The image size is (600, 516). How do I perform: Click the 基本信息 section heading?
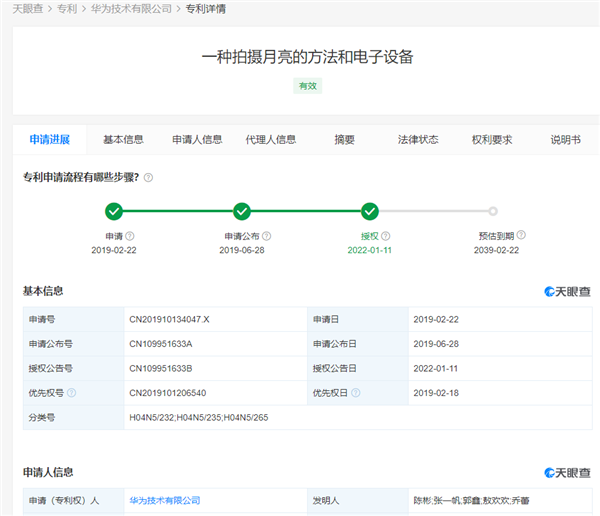point(43,291)
